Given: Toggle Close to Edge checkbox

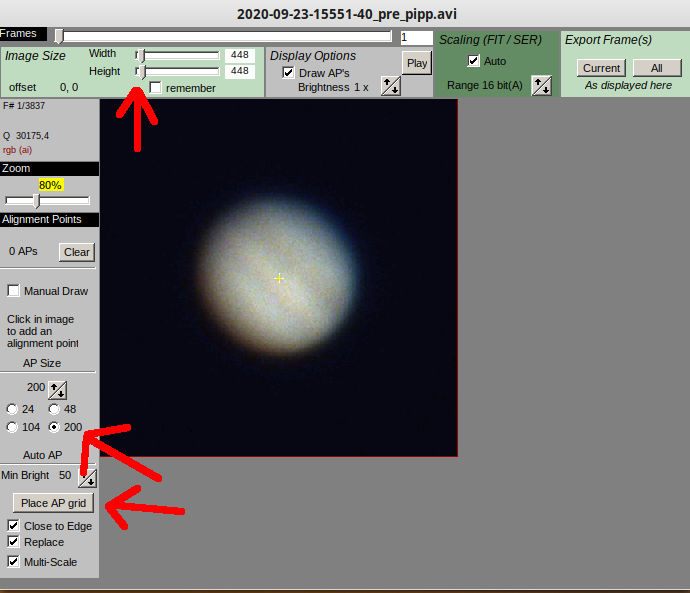Looking at the screenshot, I should point(14,526).
